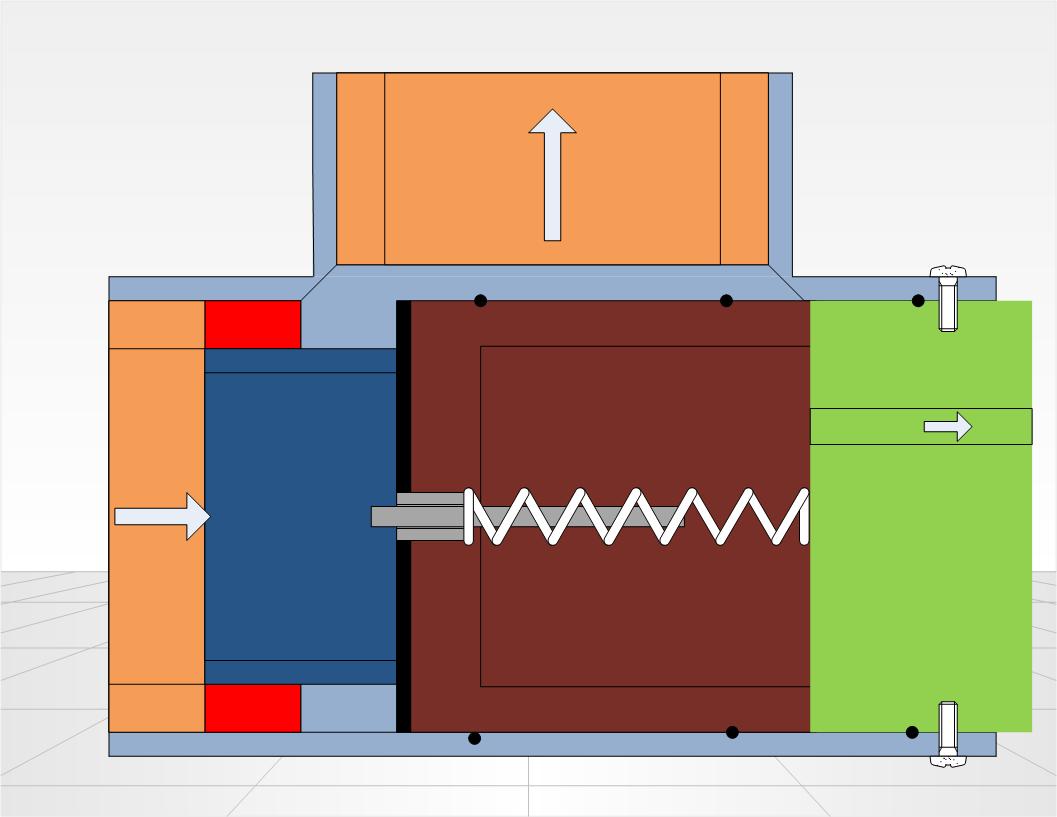
Task: Click the right narrow section of the top orange outlet
Action: [744, 168]
